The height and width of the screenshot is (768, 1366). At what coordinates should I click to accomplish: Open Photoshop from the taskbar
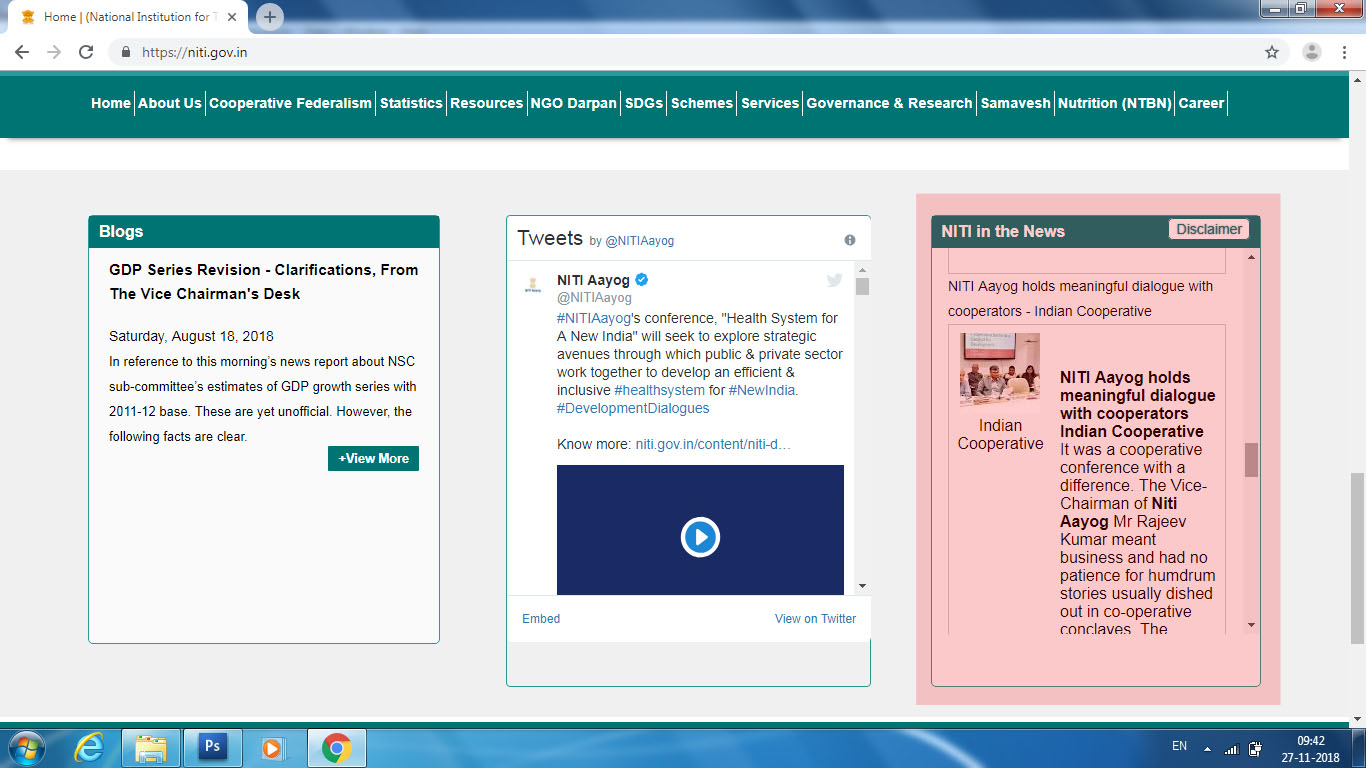point(212,747)
